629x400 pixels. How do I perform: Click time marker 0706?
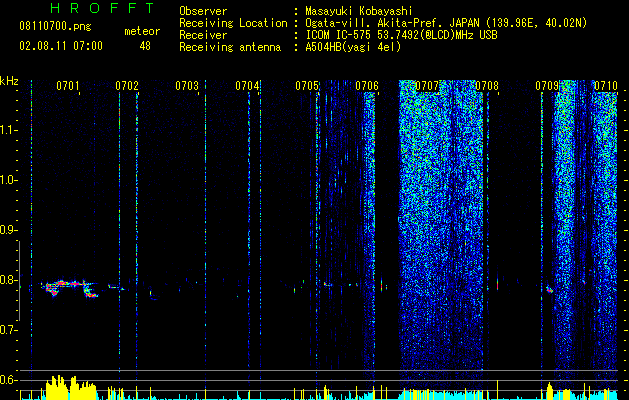(367, 85)
